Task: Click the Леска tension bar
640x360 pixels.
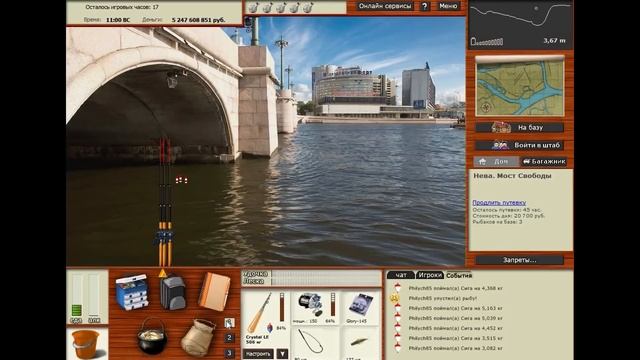Action: click(326, 281)
